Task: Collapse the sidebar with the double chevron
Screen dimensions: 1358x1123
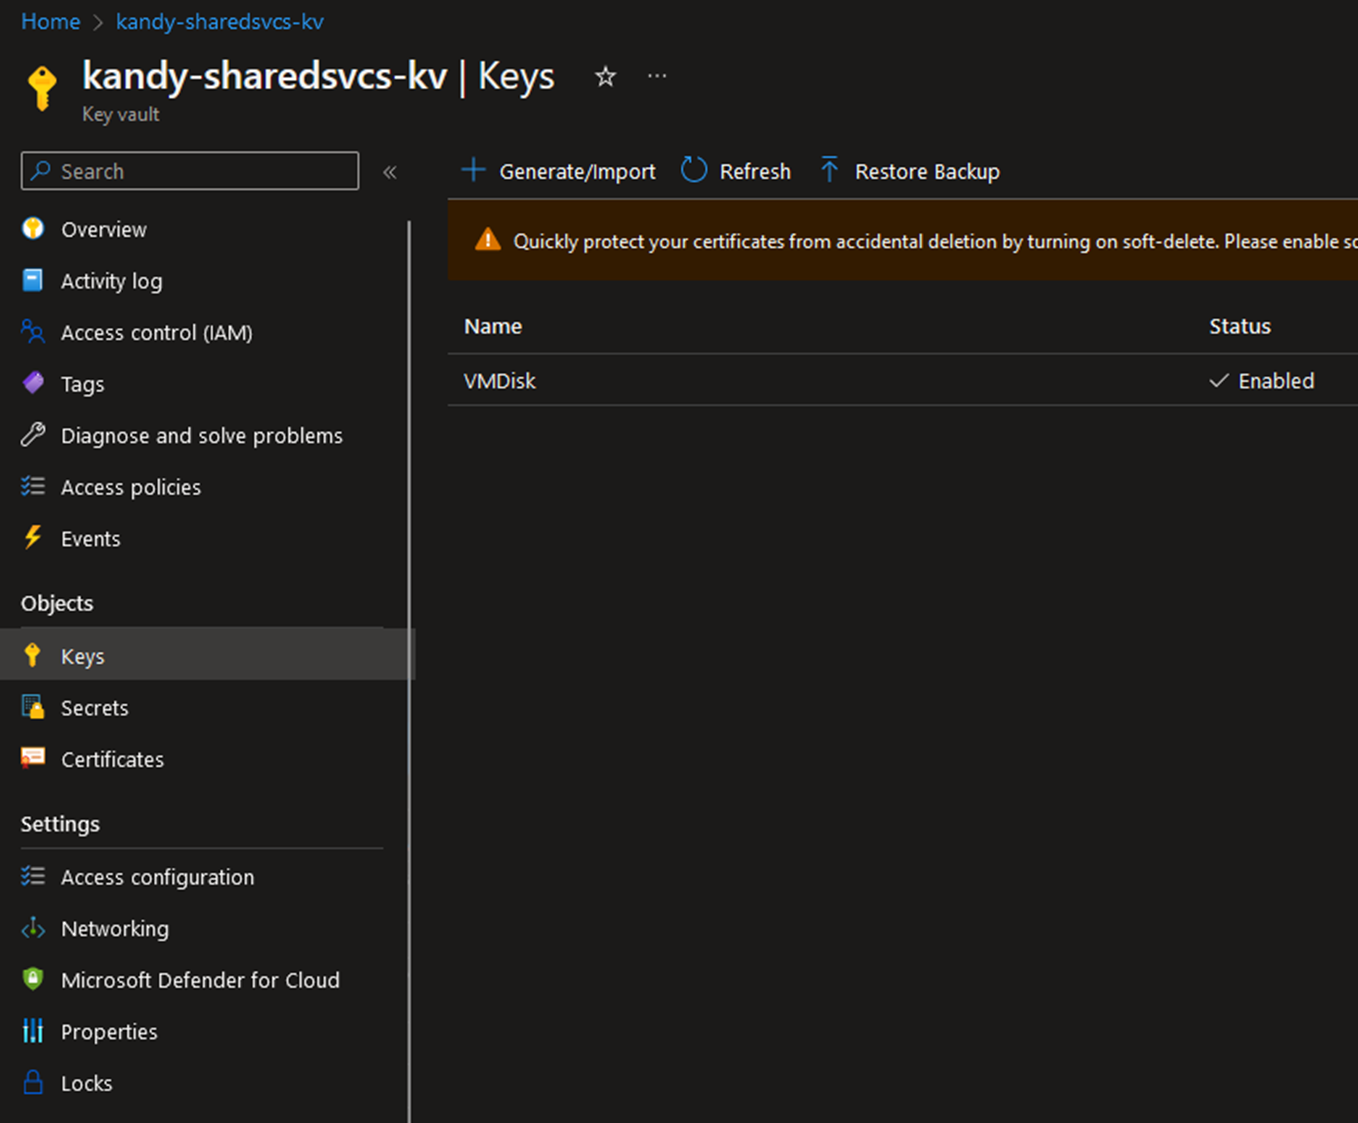Action: pos(390,172)
